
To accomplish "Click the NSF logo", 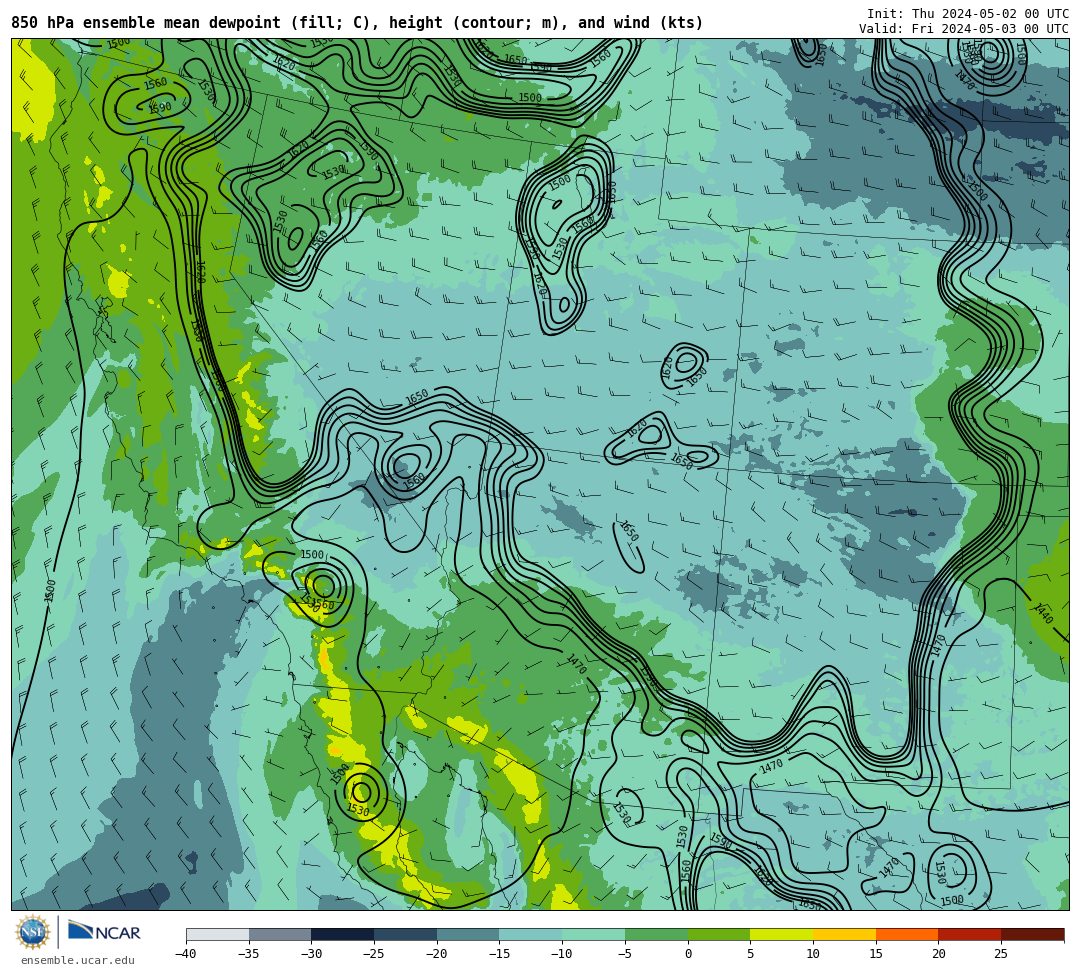I will [32, 933].
